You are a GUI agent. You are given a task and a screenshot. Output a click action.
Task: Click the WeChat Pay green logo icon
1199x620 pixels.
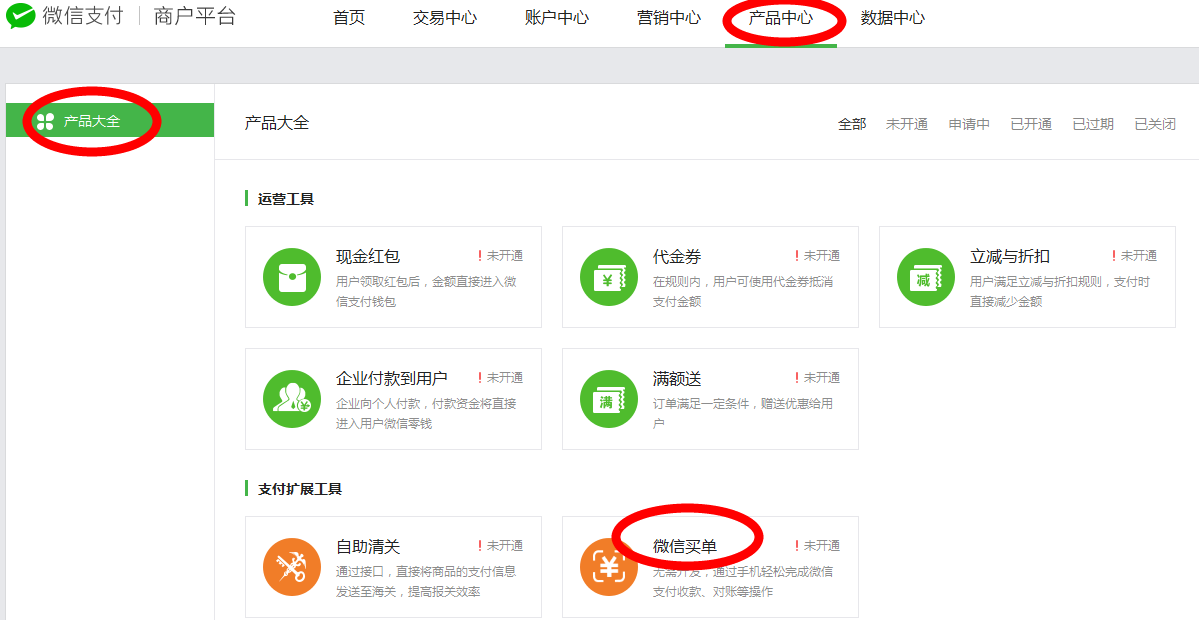[x=21, y=16]
